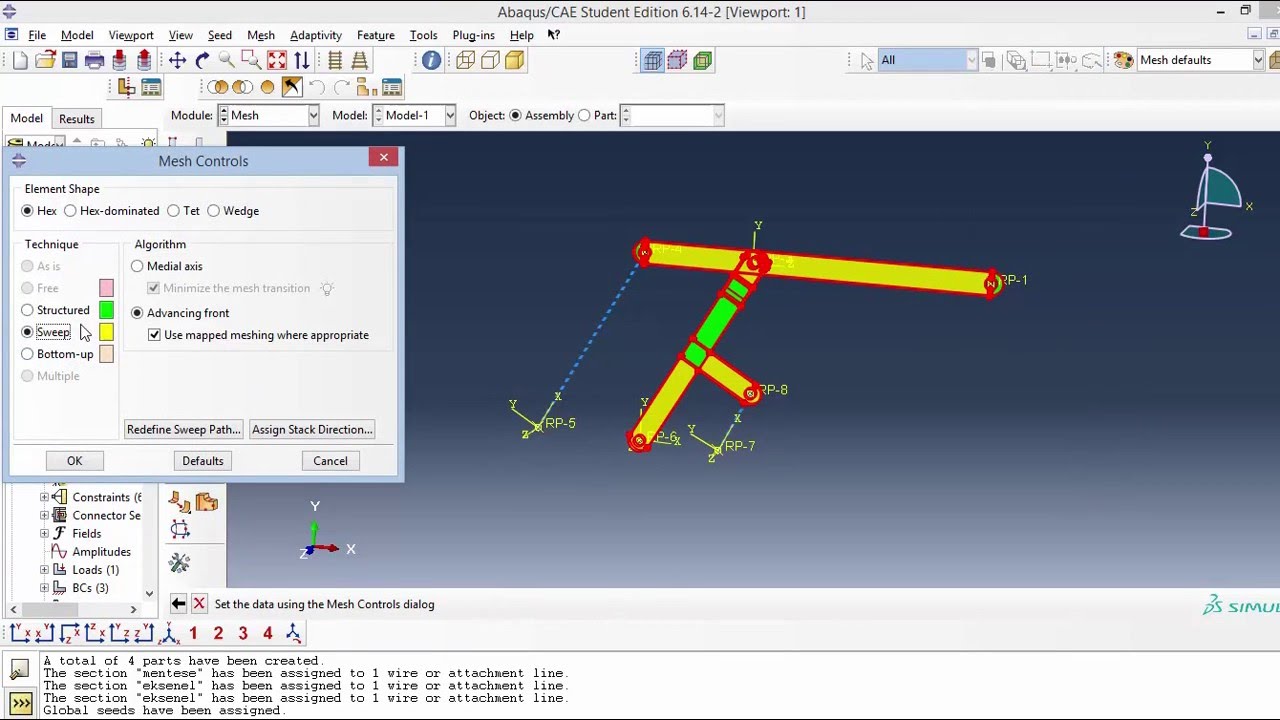Viewport: 1280px width, 720px height.
Task: Expand the BCs (3) tree node
Action: tap(44, 588)
